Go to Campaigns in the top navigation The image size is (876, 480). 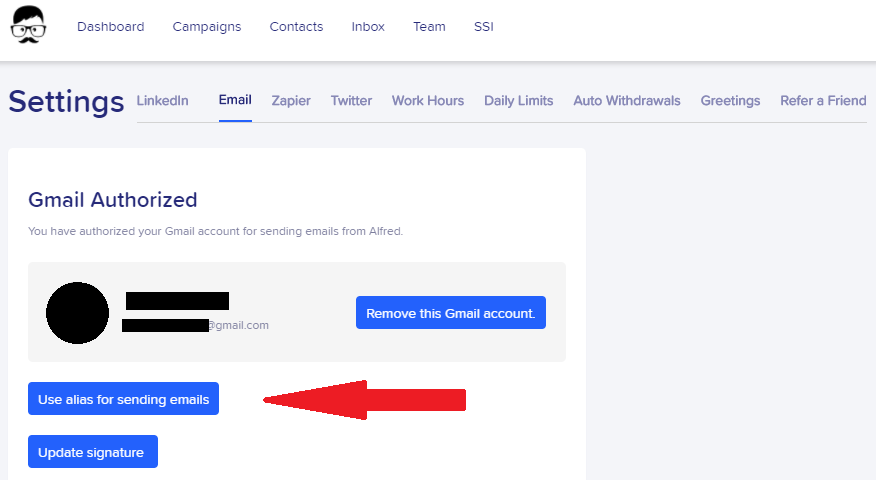[207, 27]
